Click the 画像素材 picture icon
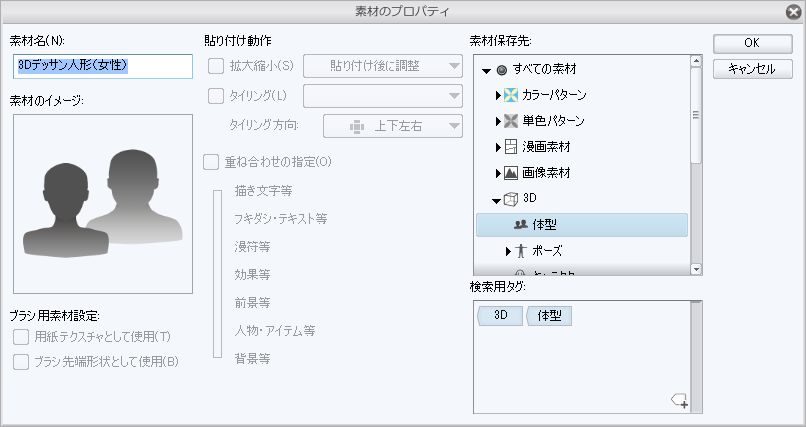The image size is (806, 427). (510, 173)
